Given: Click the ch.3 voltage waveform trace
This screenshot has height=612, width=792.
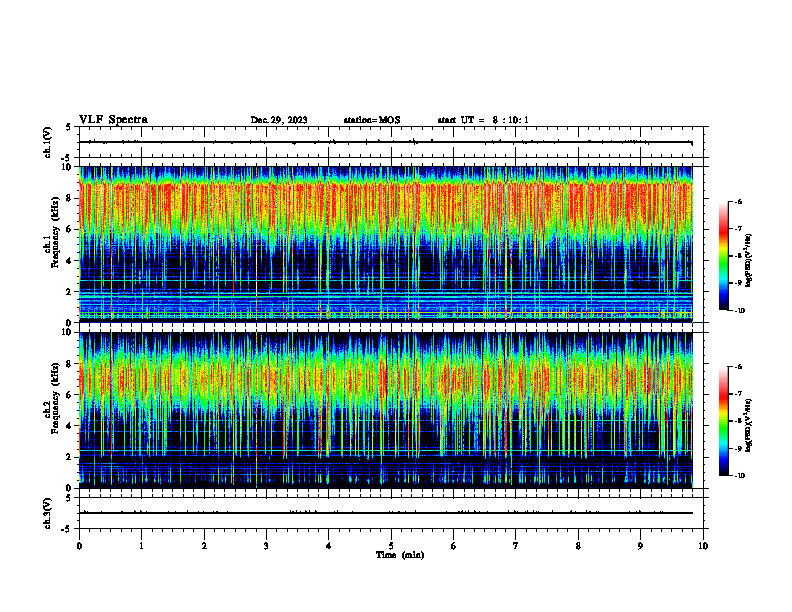Looking at the screenshot, I should [386, 513].
